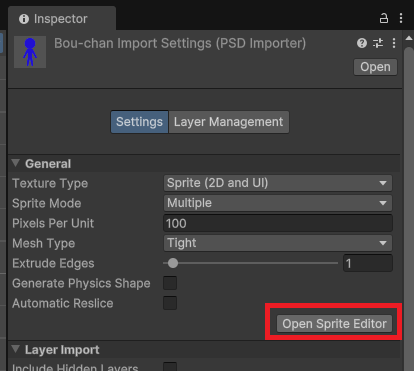
Task: Open the Texture Type dropdown
Action: (278, 183)
